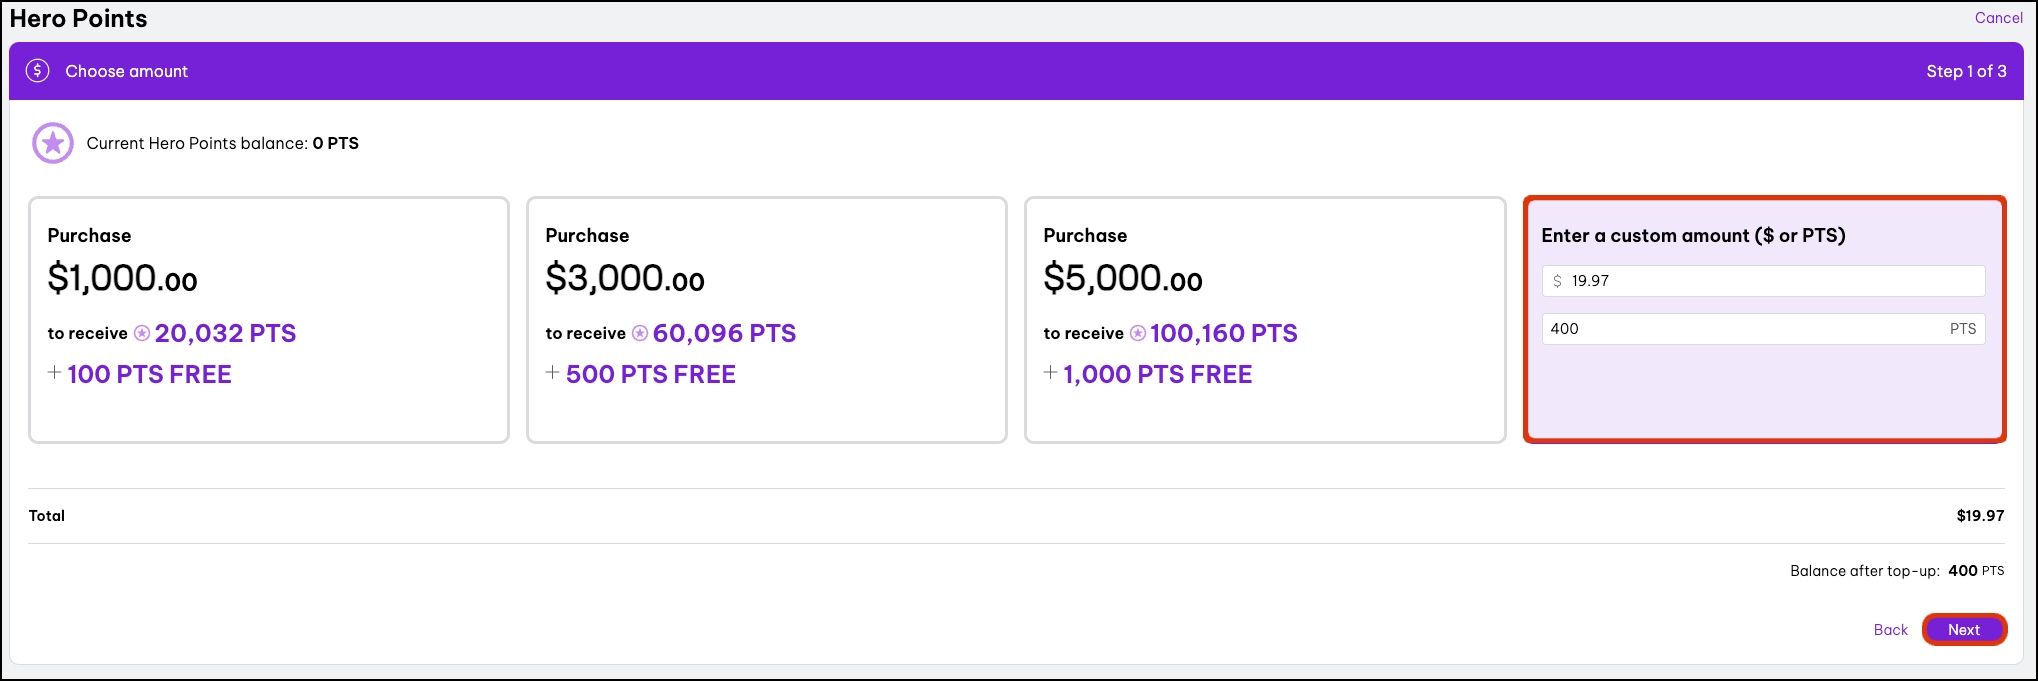Click the star icon next to 60,096 PTS
The width and height of the screenshot is (2038, 681).
640,333
